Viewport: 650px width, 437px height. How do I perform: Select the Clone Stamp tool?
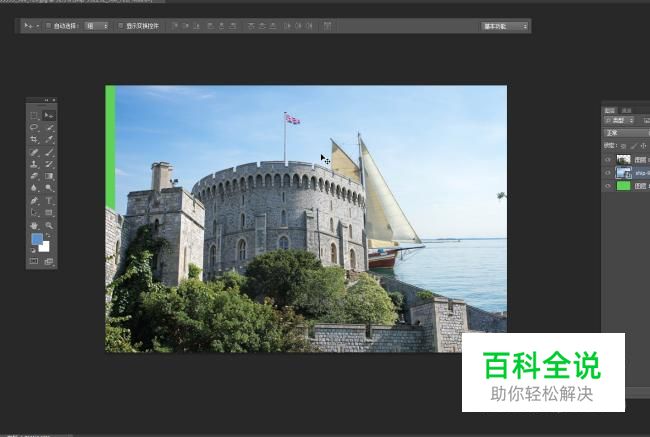[x=34, y=164]
